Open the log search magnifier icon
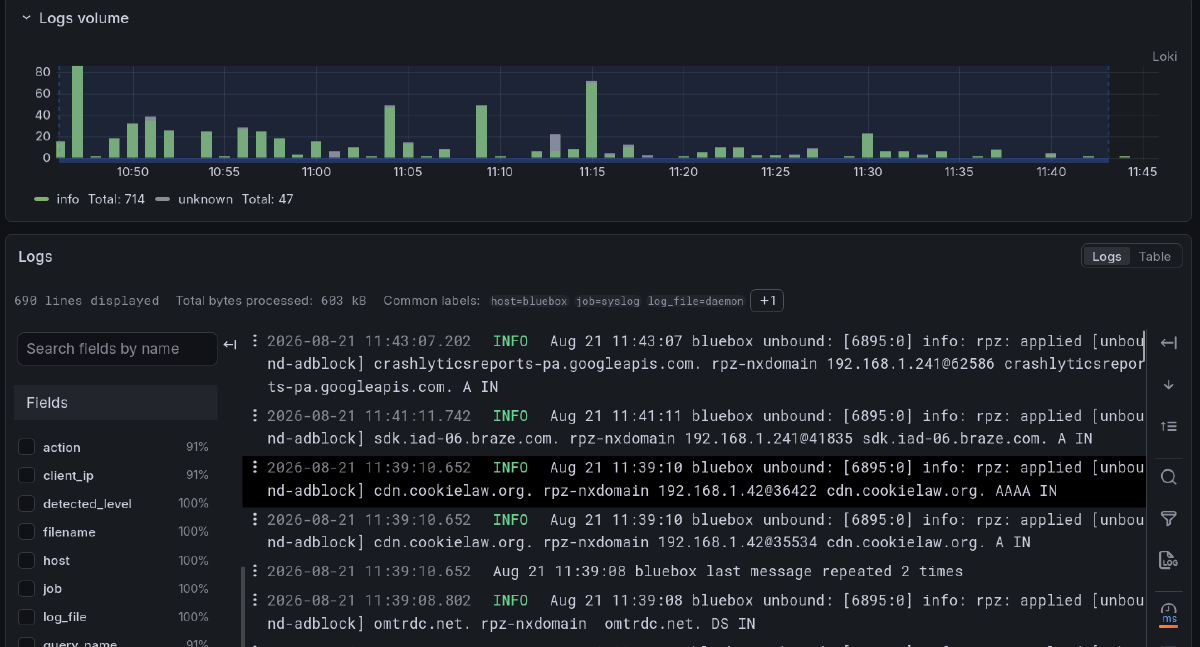 1168,477
